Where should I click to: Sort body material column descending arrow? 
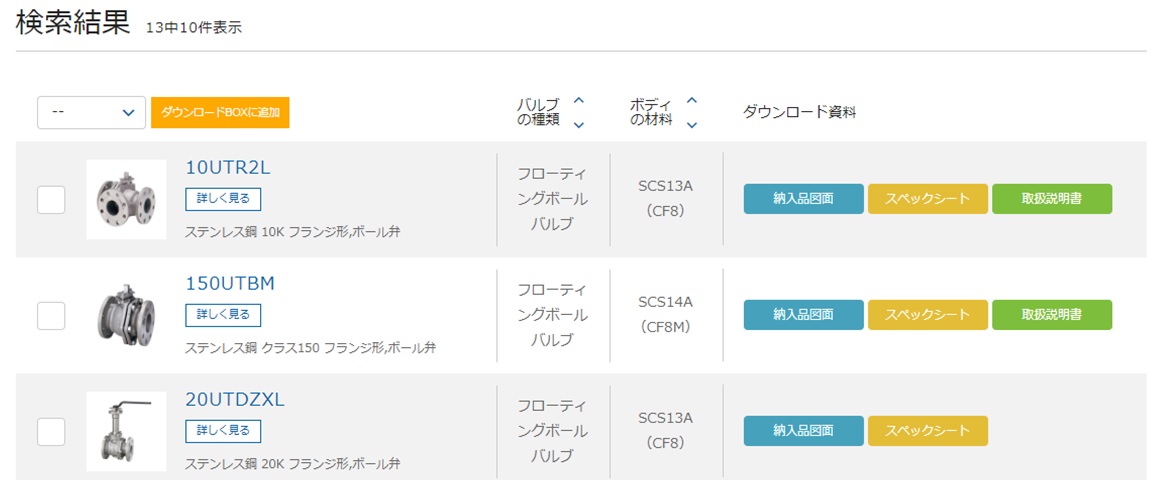click(692, 124)
